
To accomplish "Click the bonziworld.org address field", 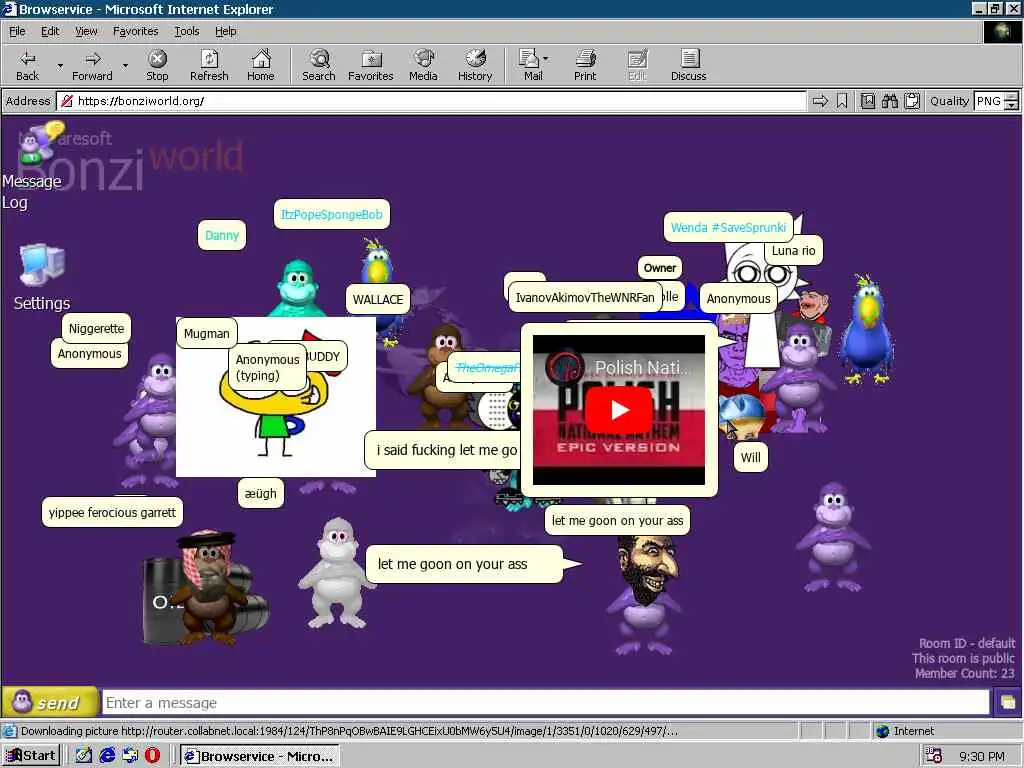I will pyautogui.click(x=431, y=101).
